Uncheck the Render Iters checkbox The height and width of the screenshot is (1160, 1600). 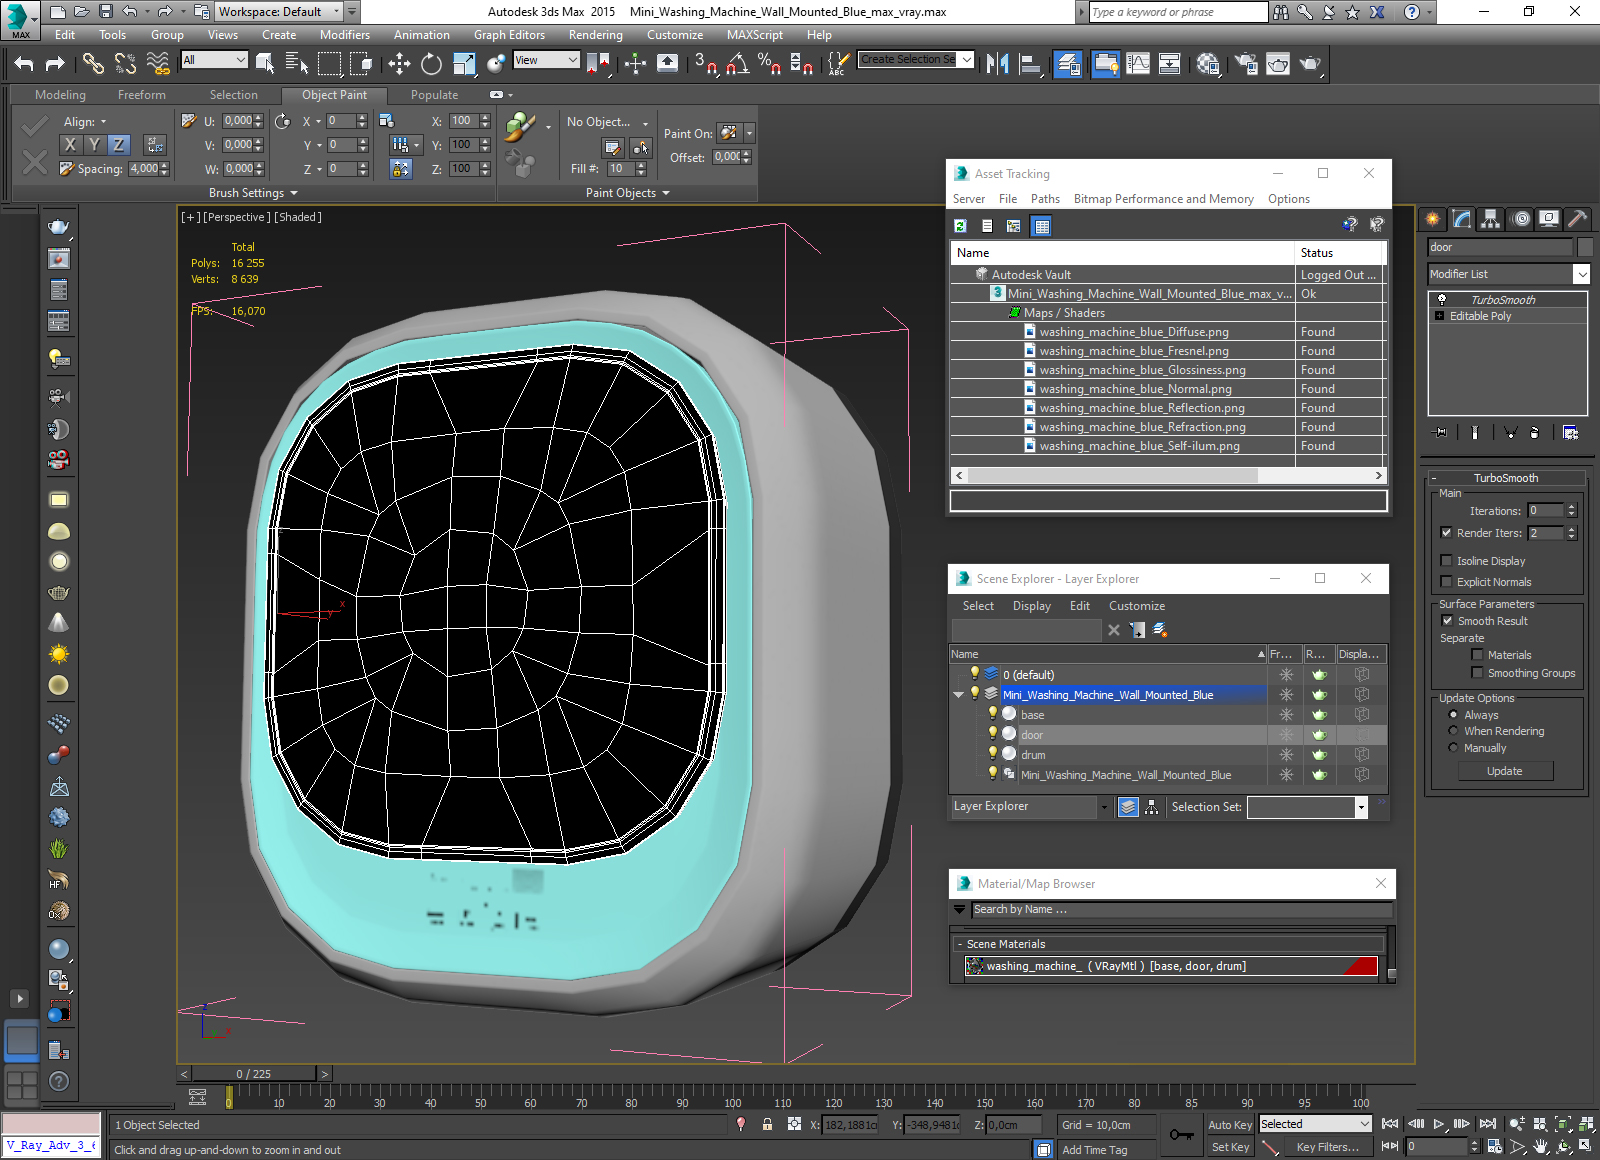tap(1446, 533)
